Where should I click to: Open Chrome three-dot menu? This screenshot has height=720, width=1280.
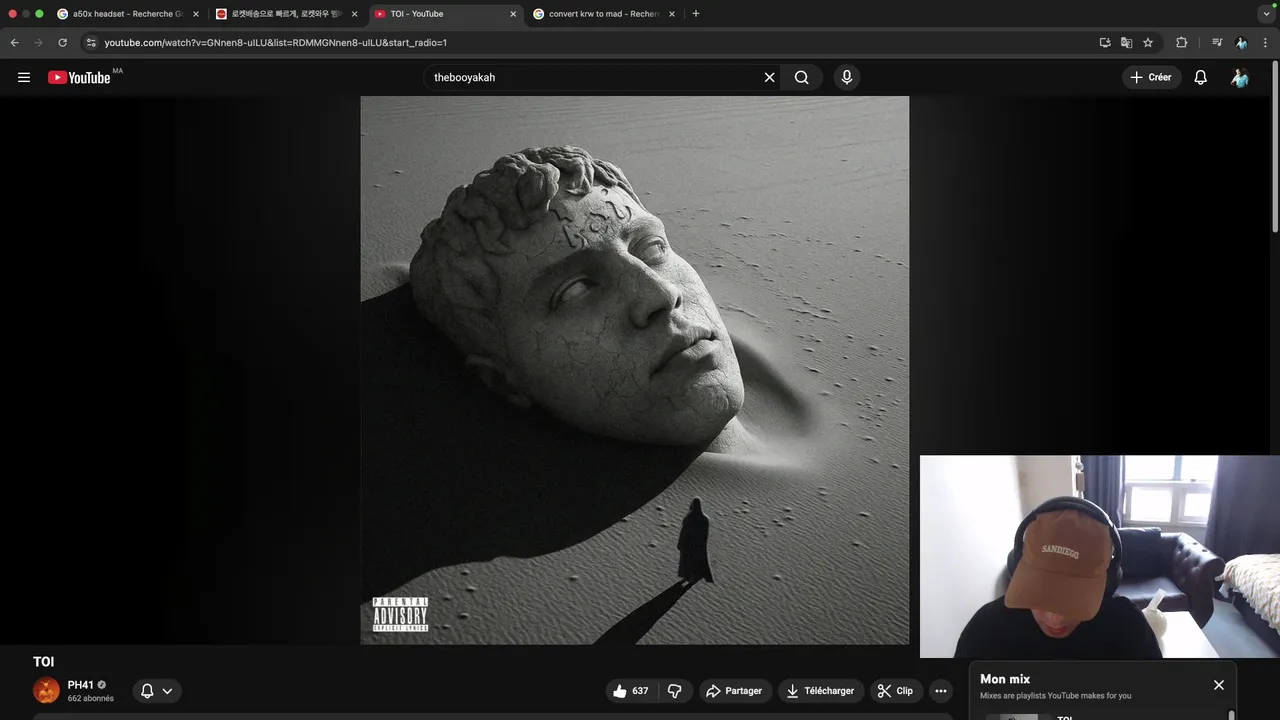[x=1266, y=43]
